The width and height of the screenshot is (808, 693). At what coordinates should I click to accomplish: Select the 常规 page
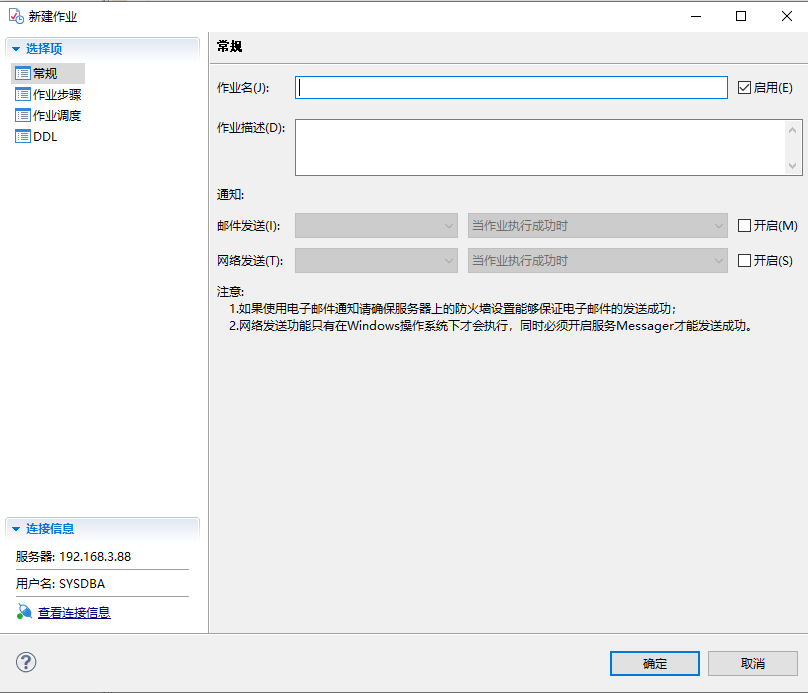pyautogui.click(x=48, y=74)
